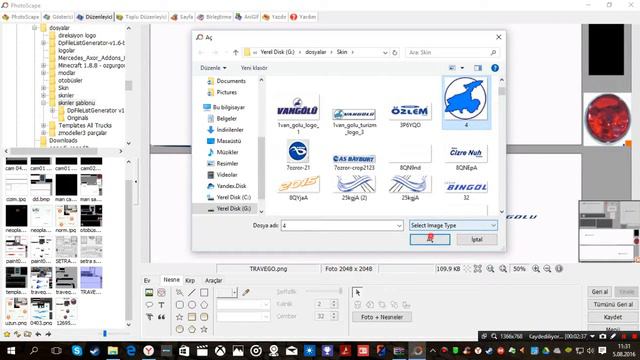The width and height of the screenshot is (640, 360).
Task: Open Masaüstü in dialog sidebar
Action: point(224,141)
